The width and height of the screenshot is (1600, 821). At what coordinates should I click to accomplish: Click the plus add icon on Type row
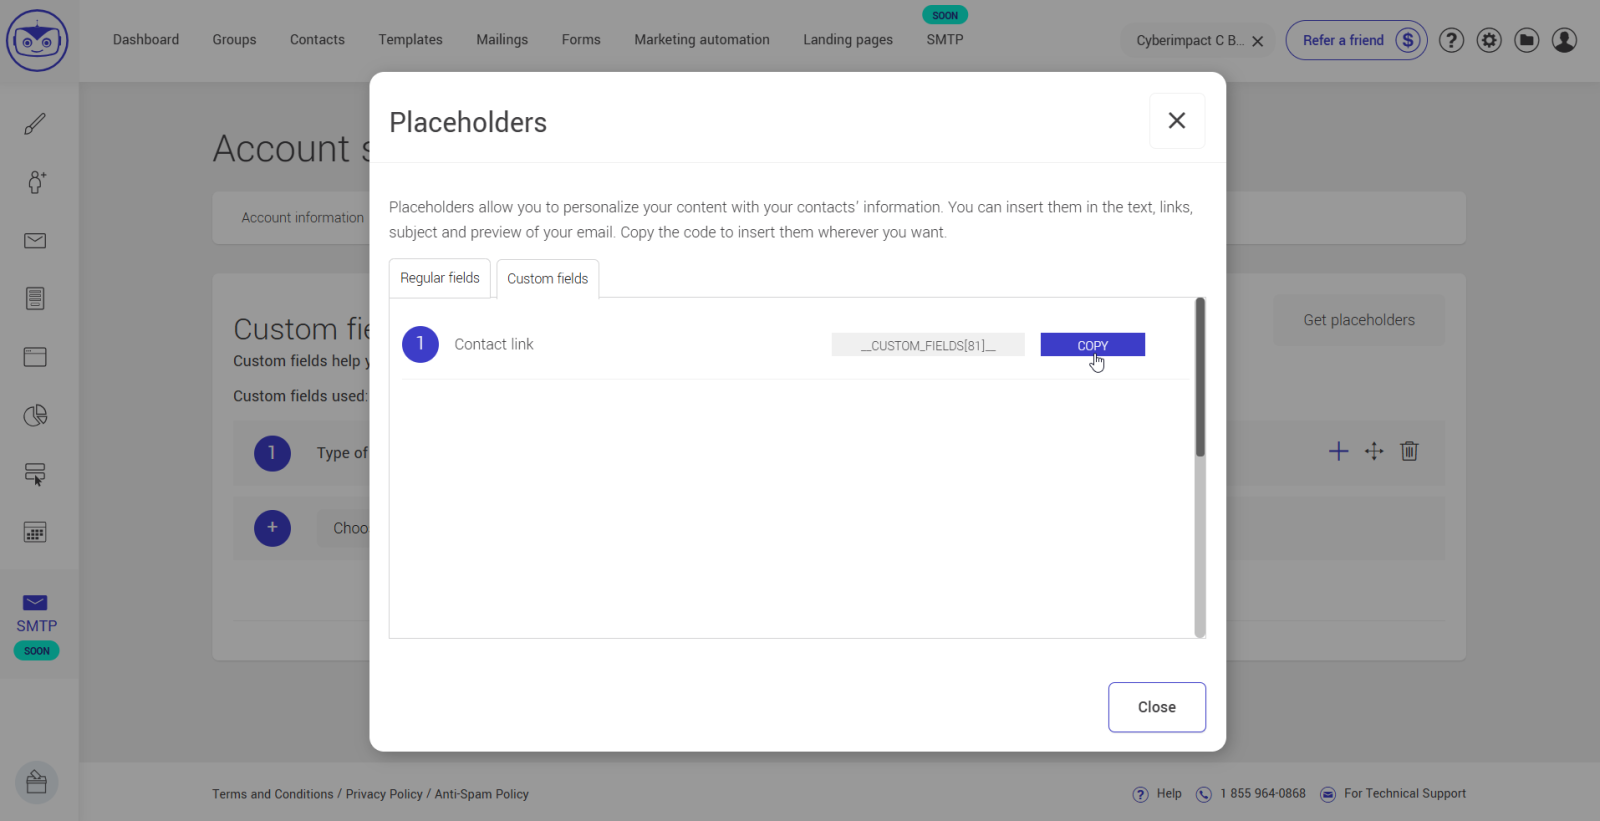(x=1338, y=451)
